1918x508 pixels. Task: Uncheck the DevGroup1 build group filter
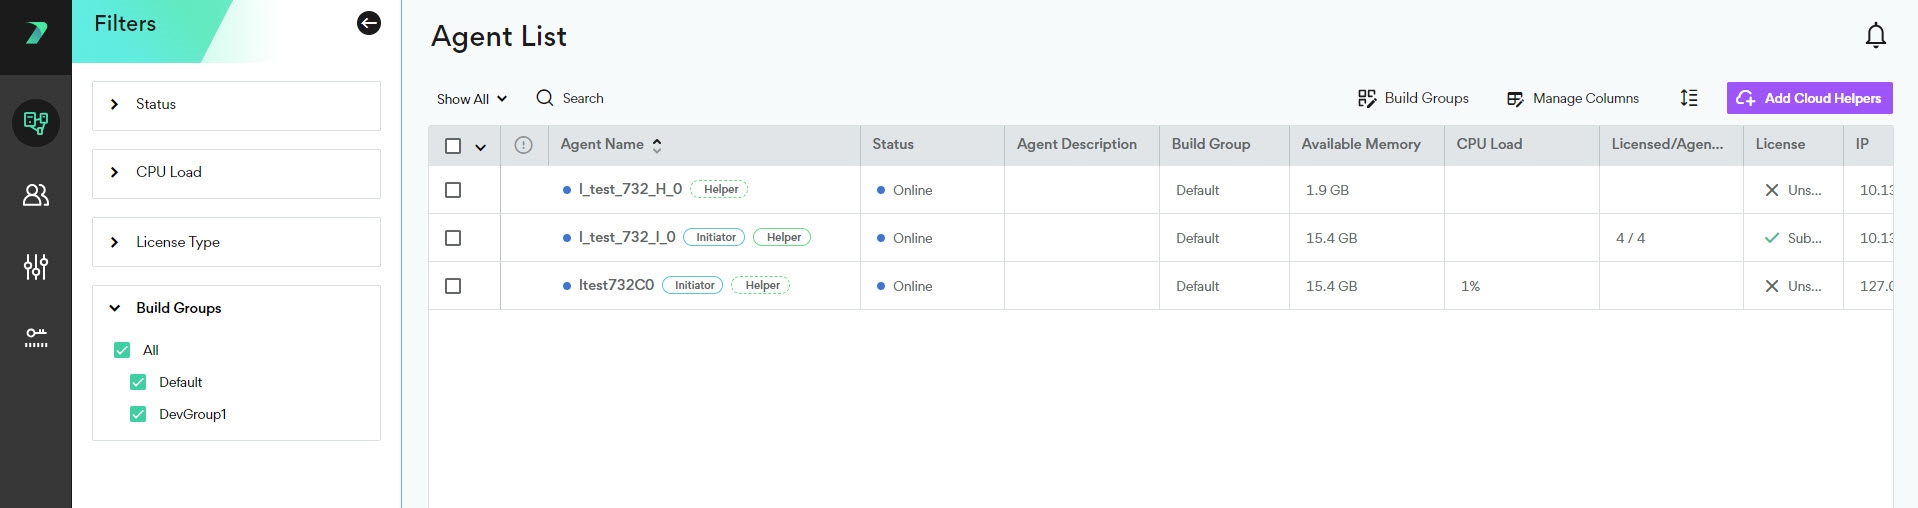click(x=138, y=414)
